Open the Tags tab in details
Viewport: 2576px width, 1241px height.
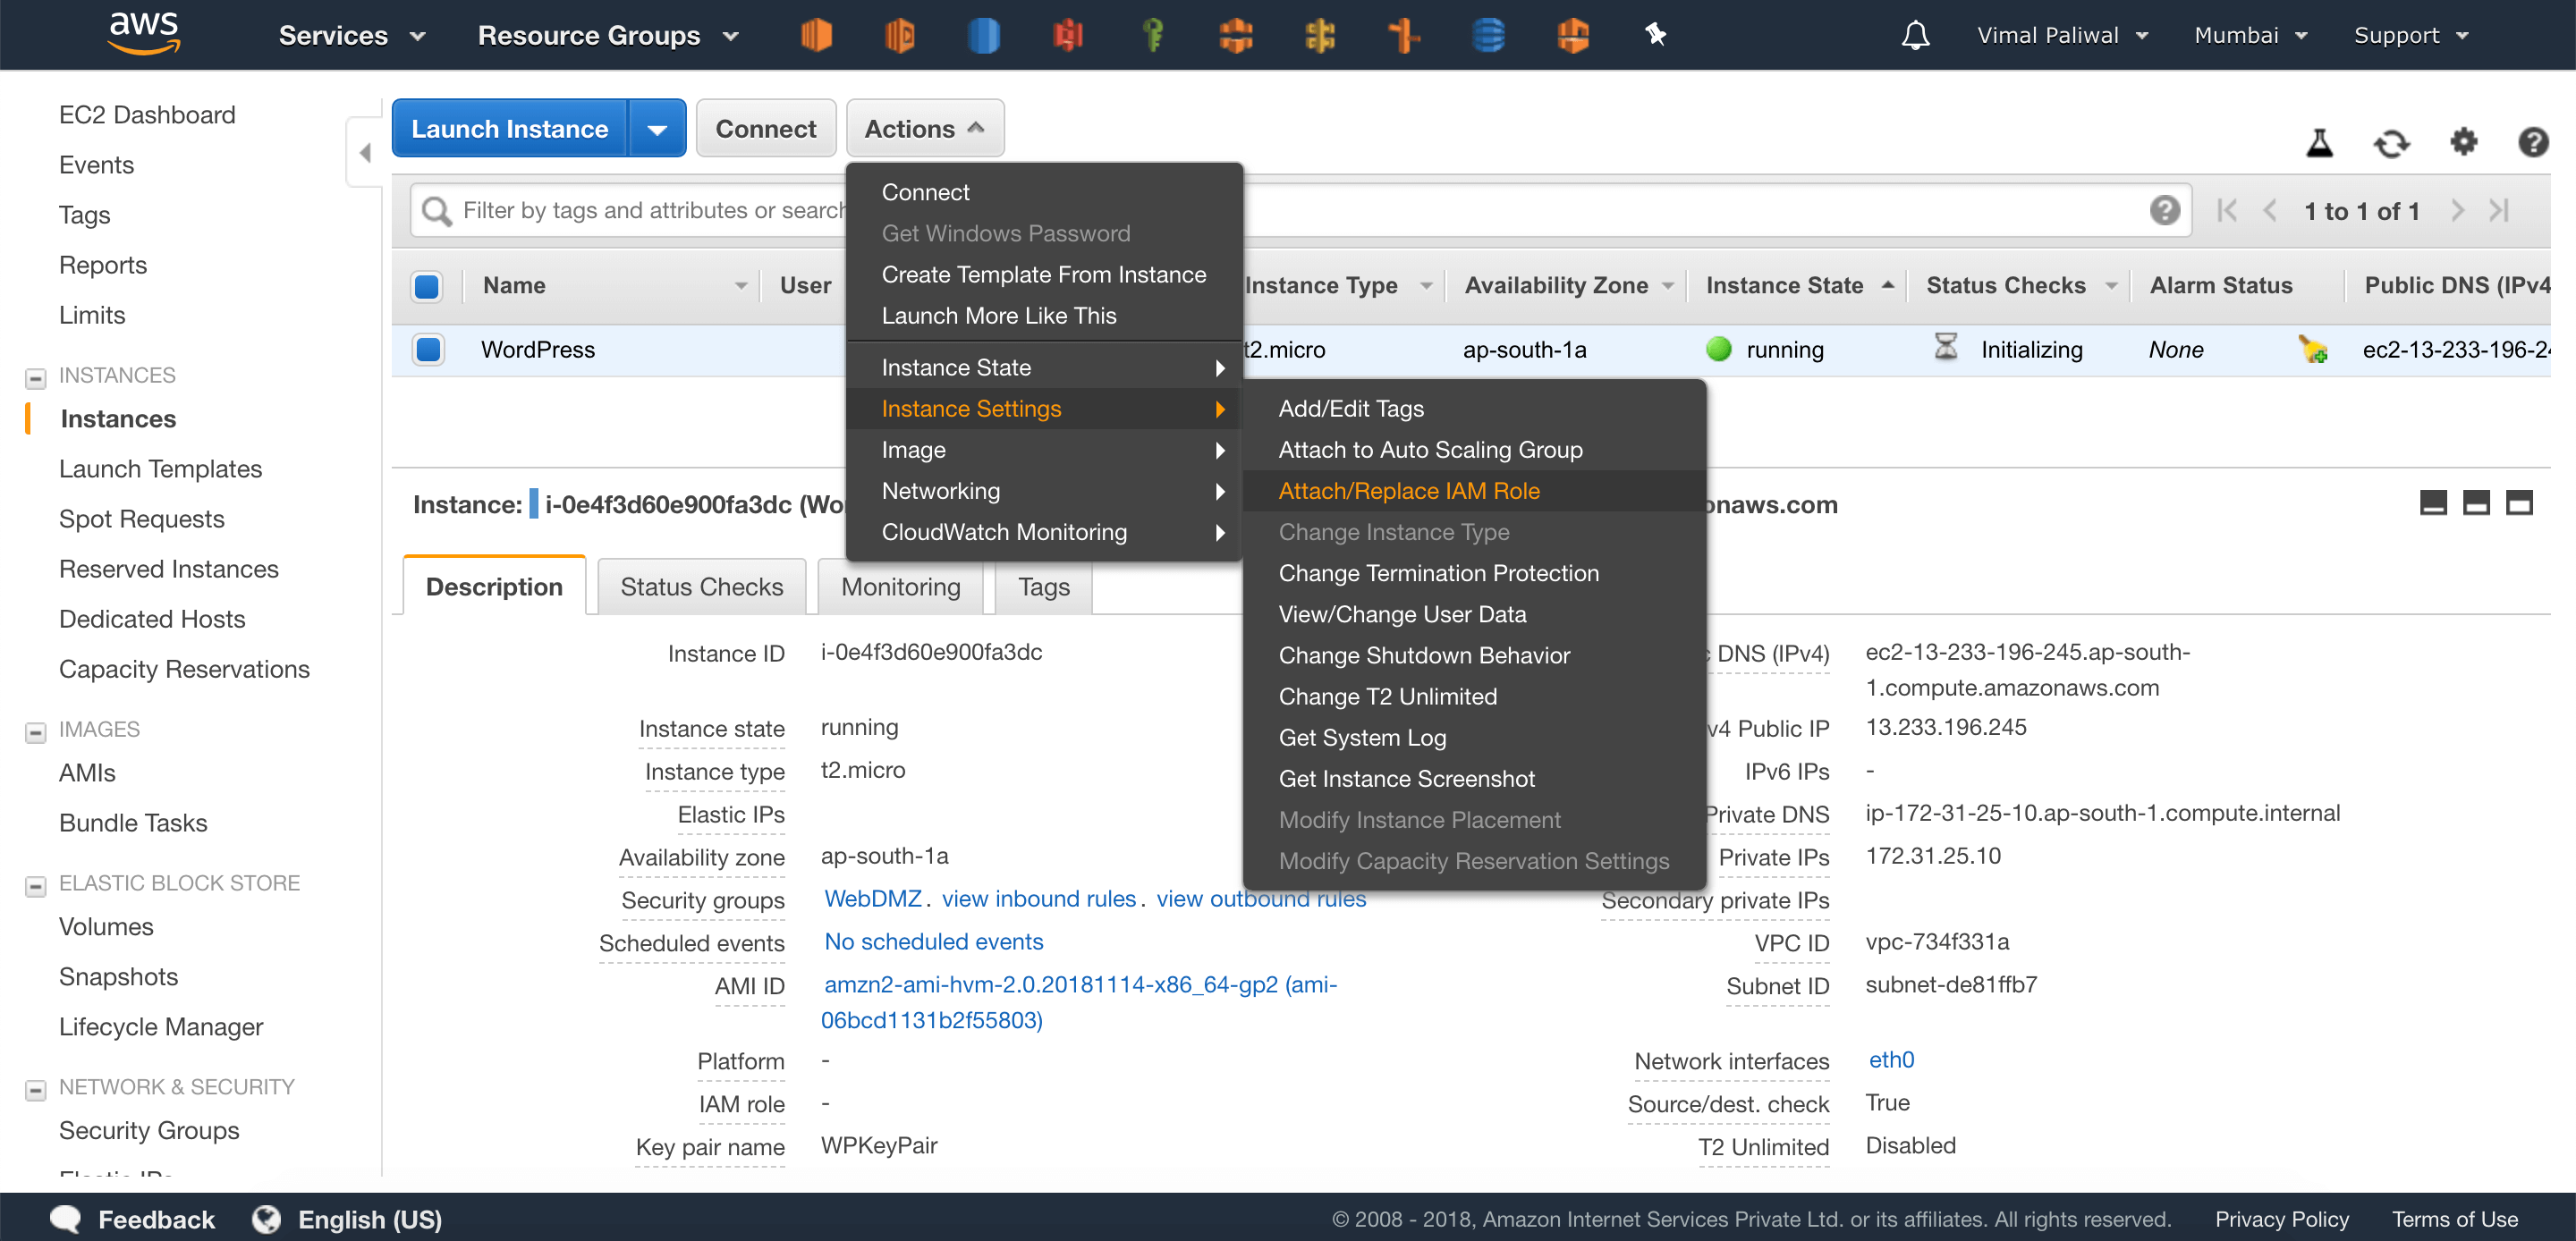click(1043, 586)
